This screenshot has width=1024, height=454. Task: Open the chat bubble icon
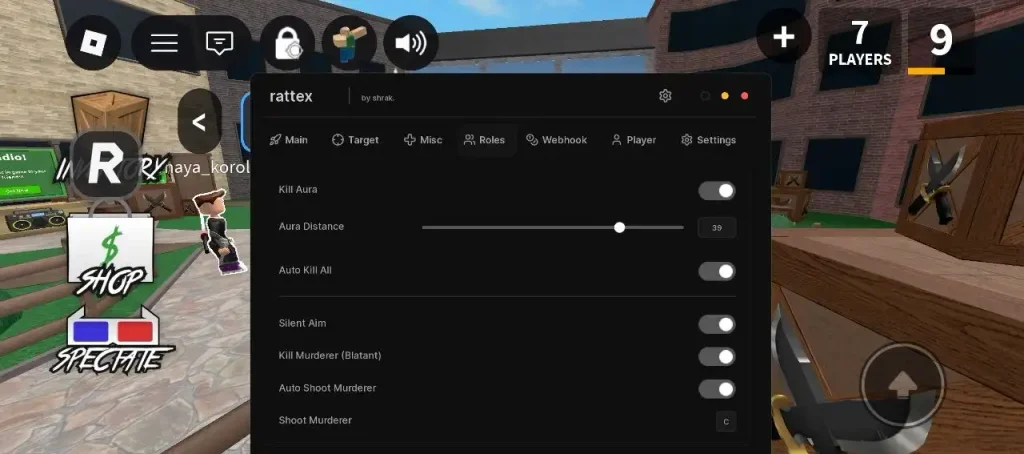(x=219, y=43)
